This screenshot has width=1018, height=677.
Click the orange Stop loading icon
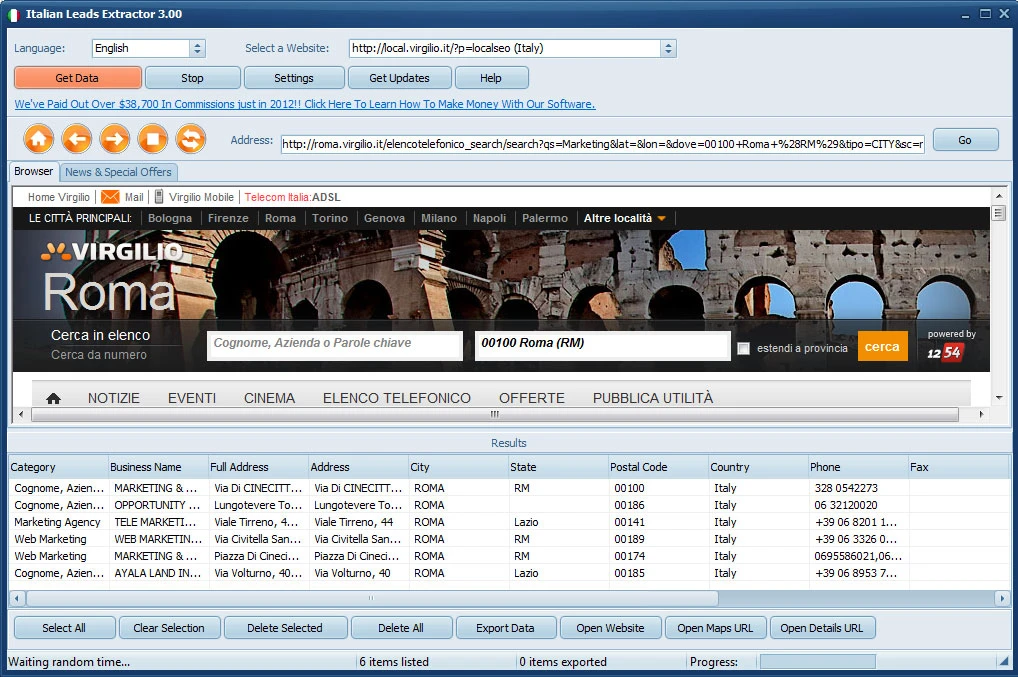[153, 139]
